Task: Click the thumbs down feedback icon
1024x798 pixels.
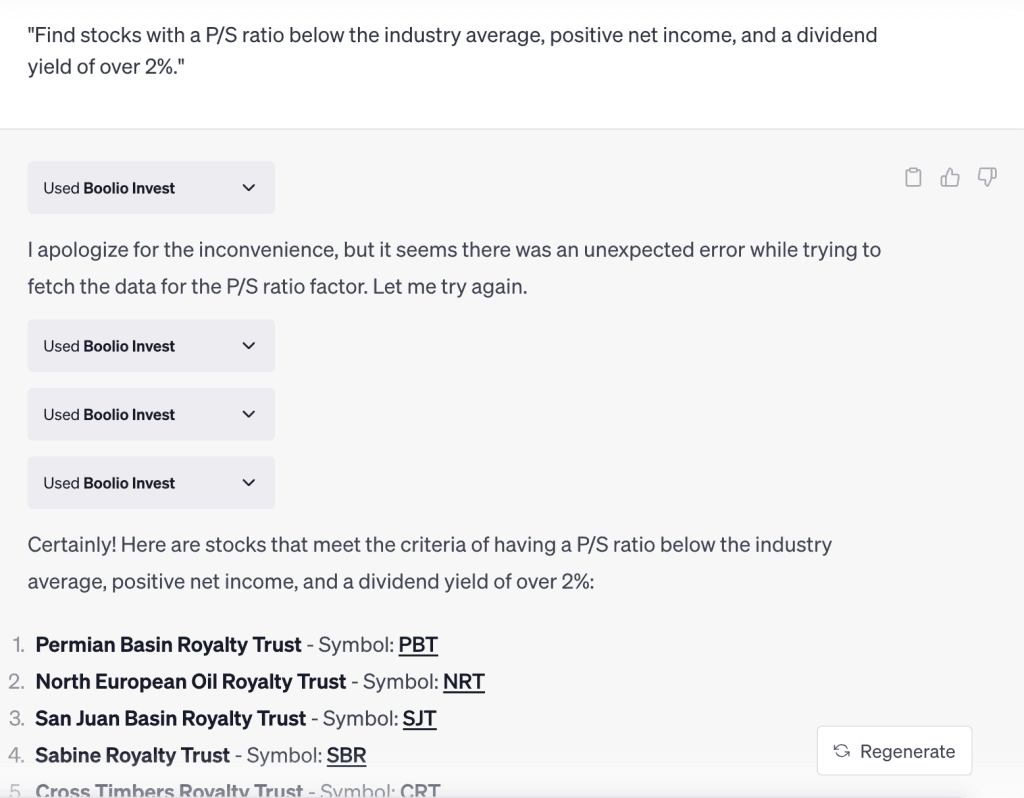Action: pos(987,177)
